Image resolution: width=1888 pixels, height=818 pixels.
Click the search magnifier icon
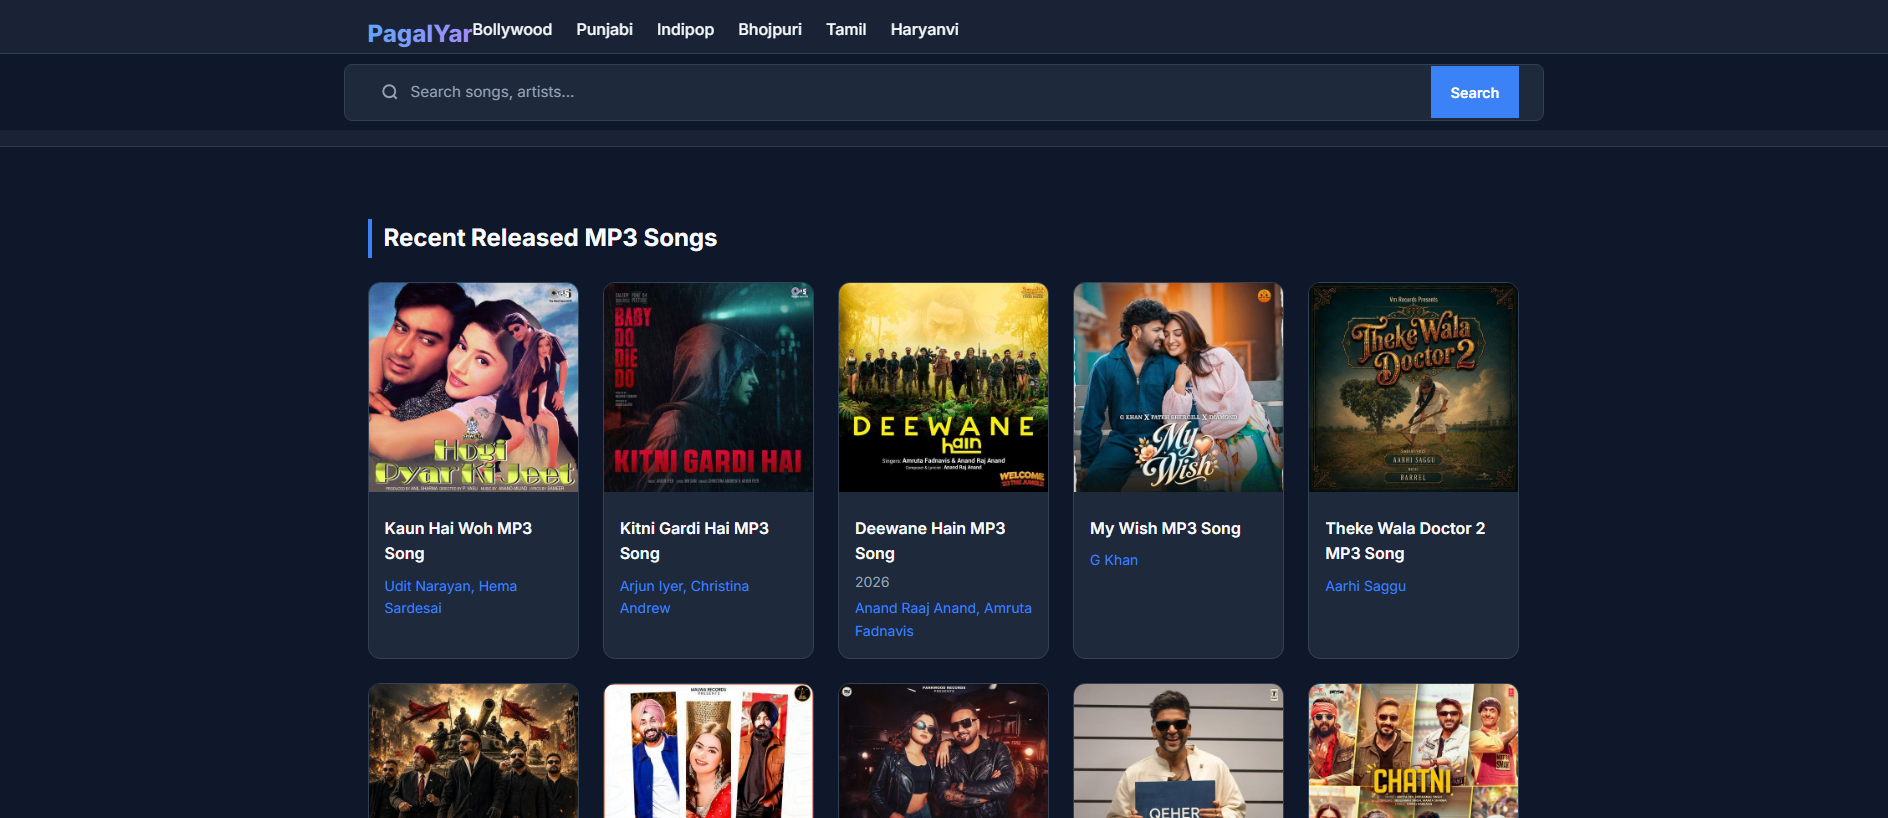(390, 92)
